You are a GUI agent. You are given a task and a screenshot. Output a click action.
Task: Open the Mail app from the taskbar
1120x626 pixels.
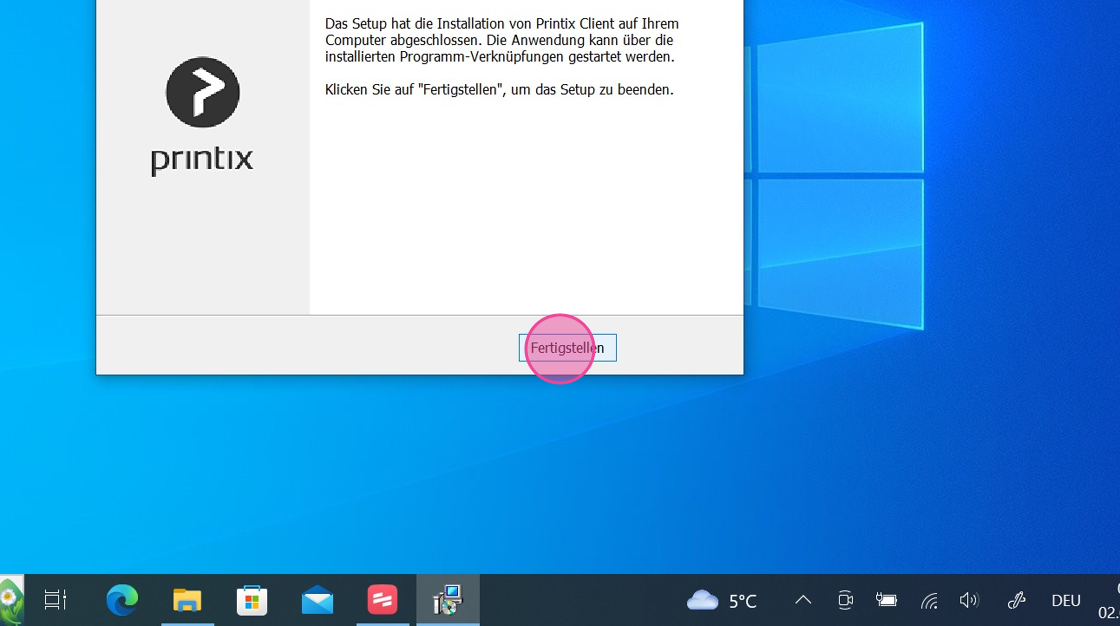coord(317,600)
